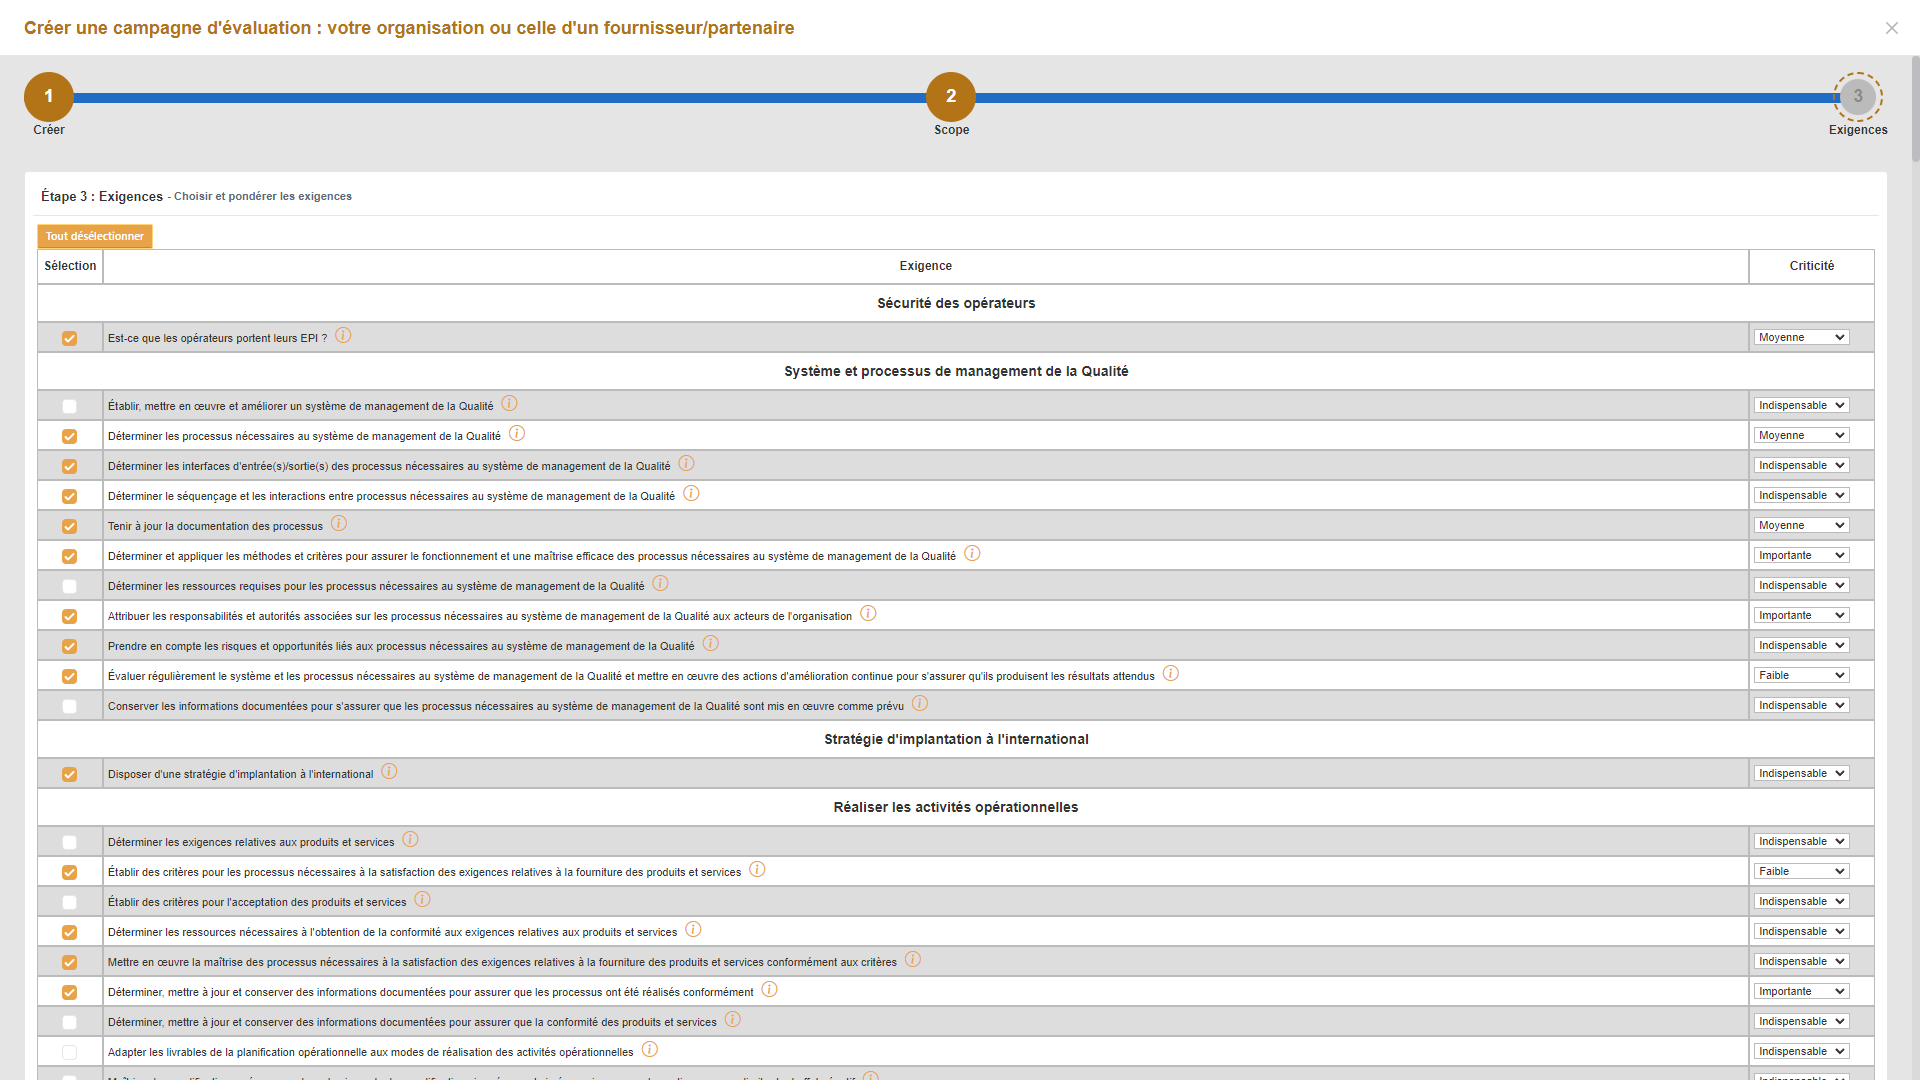Go to step 1 Créer
This screenshot has height=1080, width=1920.
pos(48,97)
